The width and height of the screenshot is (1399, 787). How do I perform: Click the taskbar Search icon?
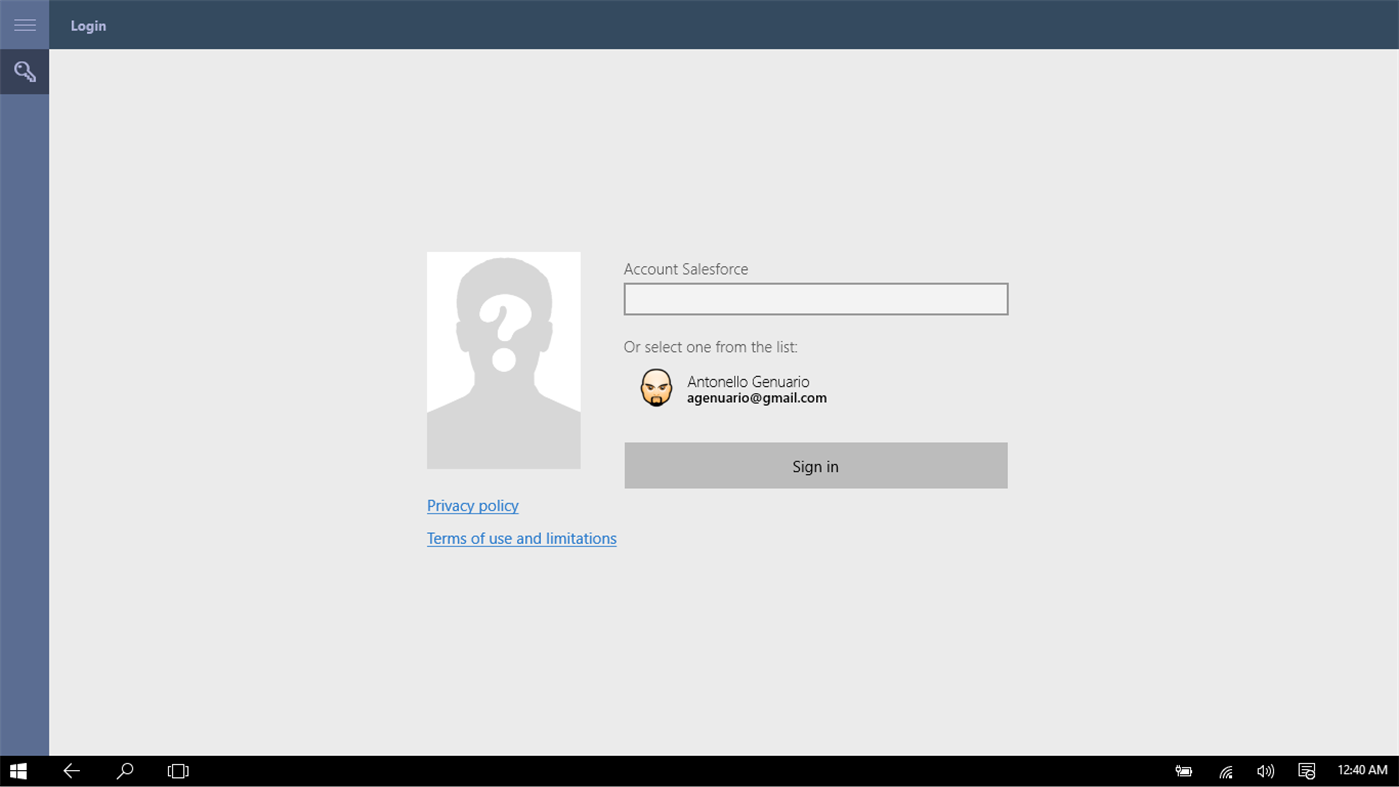pos(124,770)
